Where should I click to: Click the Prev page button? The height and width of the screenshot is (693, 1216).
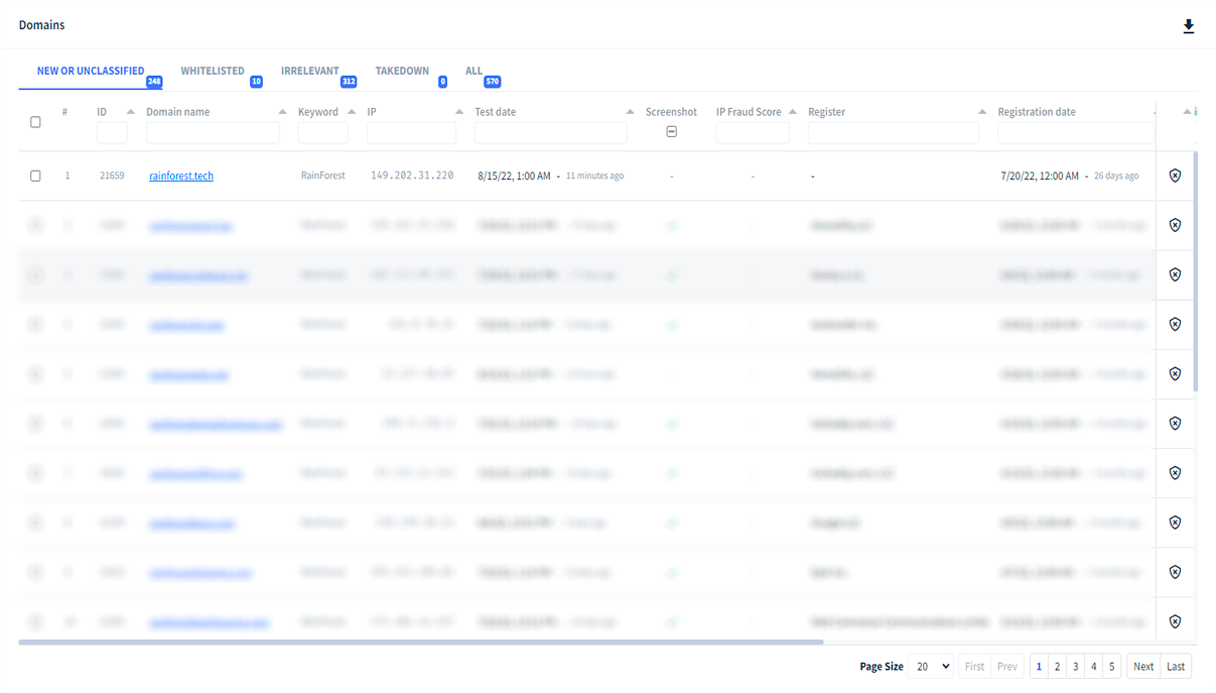[1007, 666]
